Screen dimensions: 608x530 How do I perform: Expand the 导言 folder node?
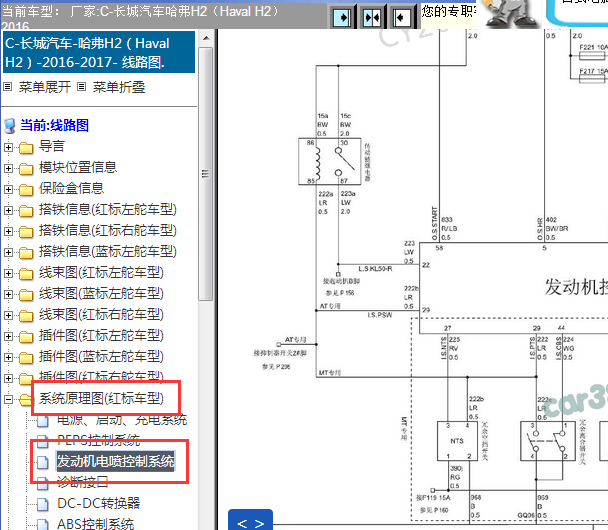(8, 147)
